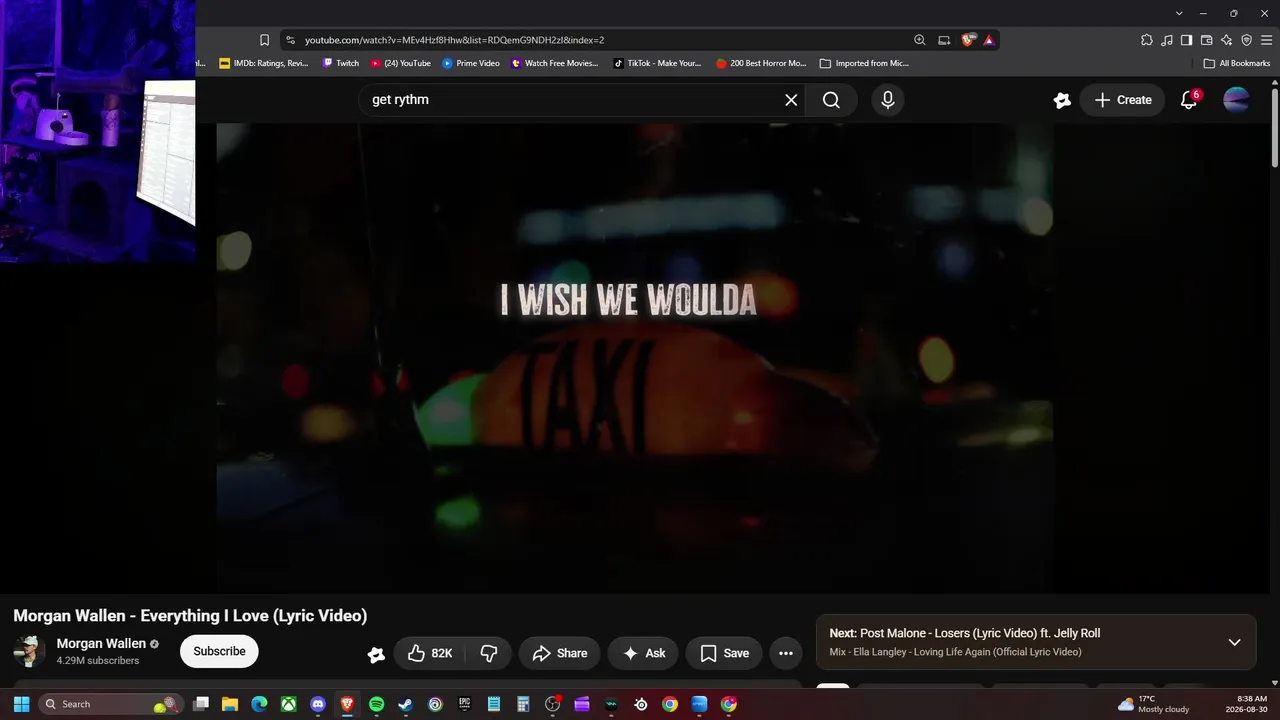
Task: Open the tab search dropdown chevron
Action: [x=1179, y=13]
